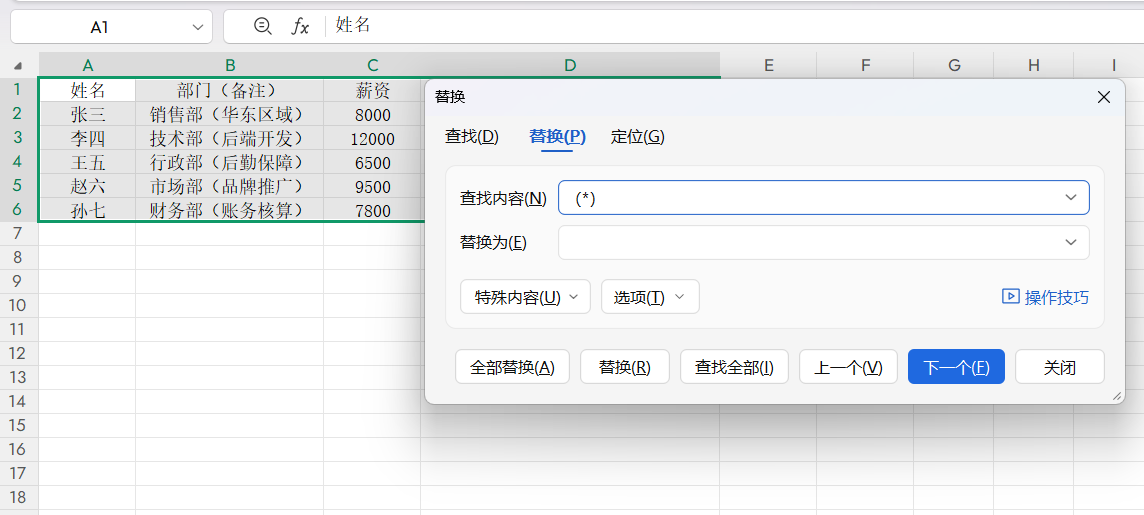Select column D header

coord(570,65)
